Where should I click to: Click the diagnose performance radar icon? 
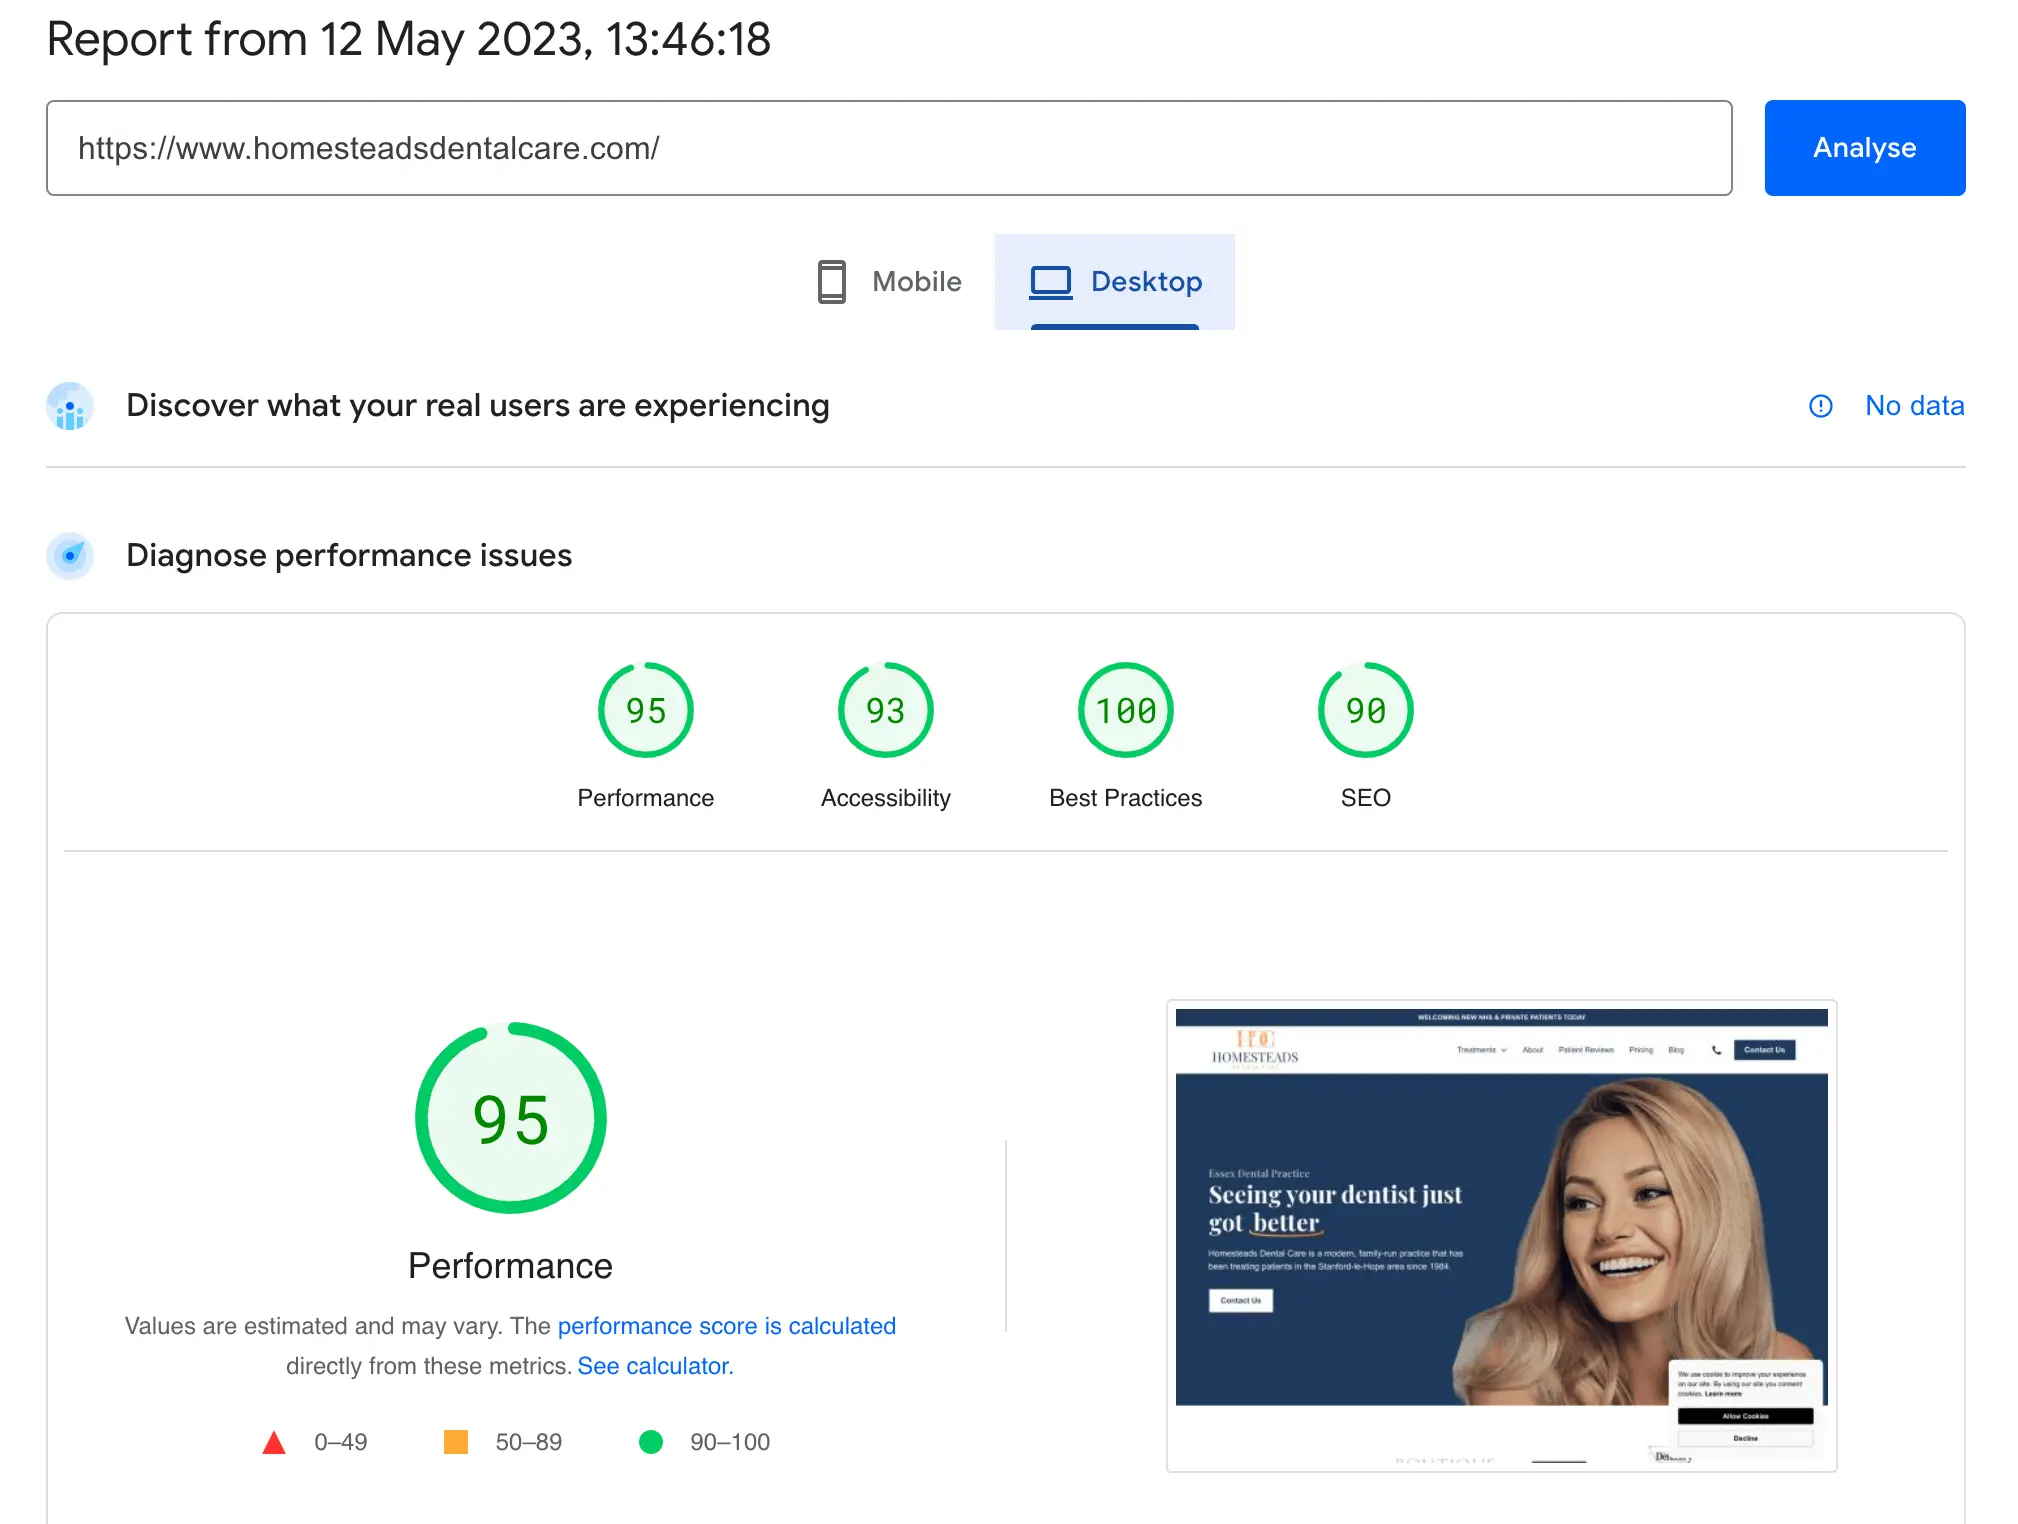point(70,555)
